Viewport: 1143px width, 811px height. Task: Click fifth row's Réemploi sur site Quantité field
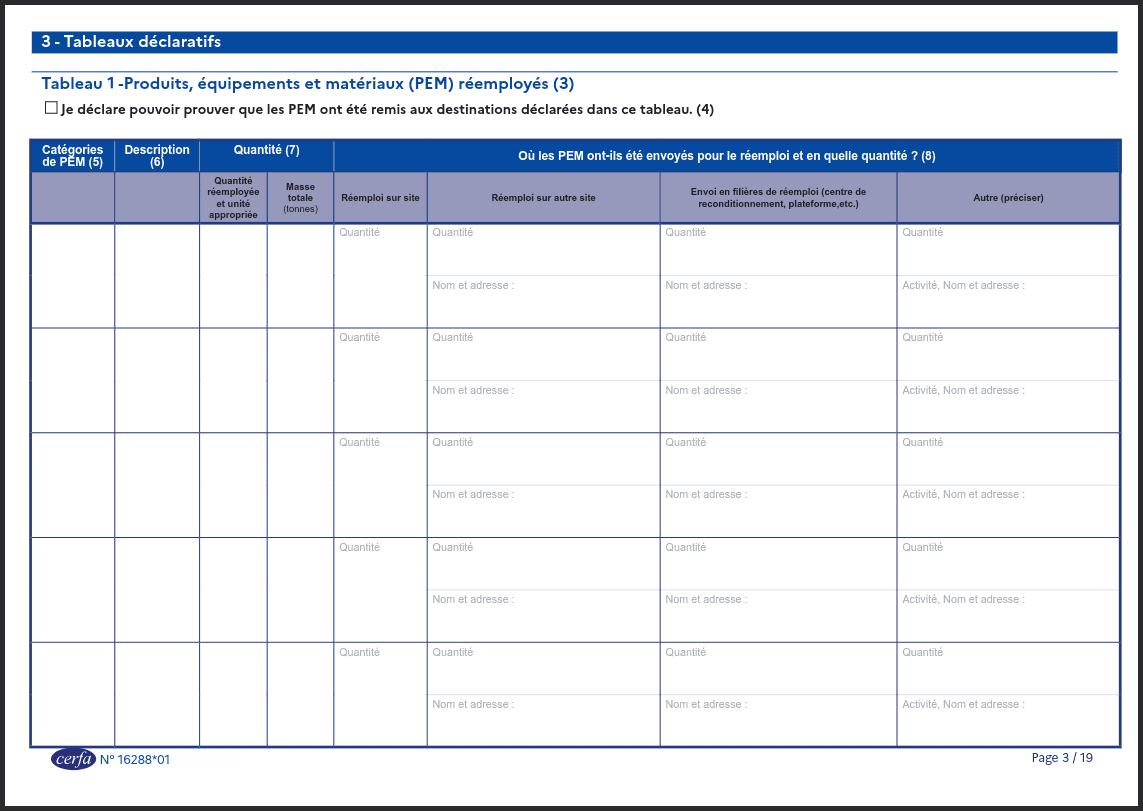(x=381, y=694)
